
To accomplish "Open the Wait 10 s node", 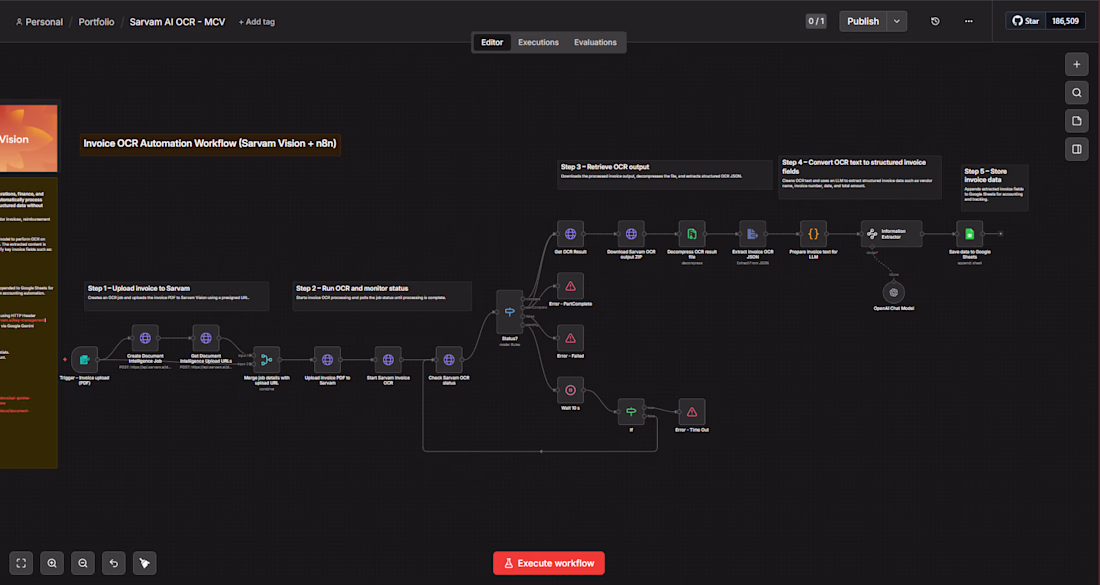I will click(570, 390).
